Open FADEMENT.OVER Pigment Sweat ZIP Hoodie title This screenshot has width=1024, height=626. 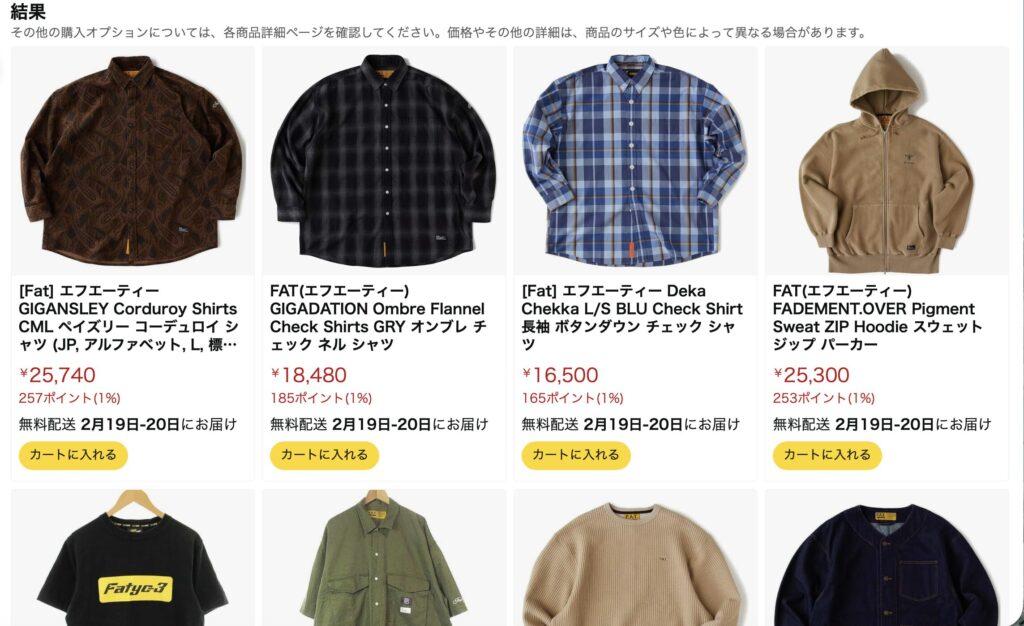click(x=877, y=318)
